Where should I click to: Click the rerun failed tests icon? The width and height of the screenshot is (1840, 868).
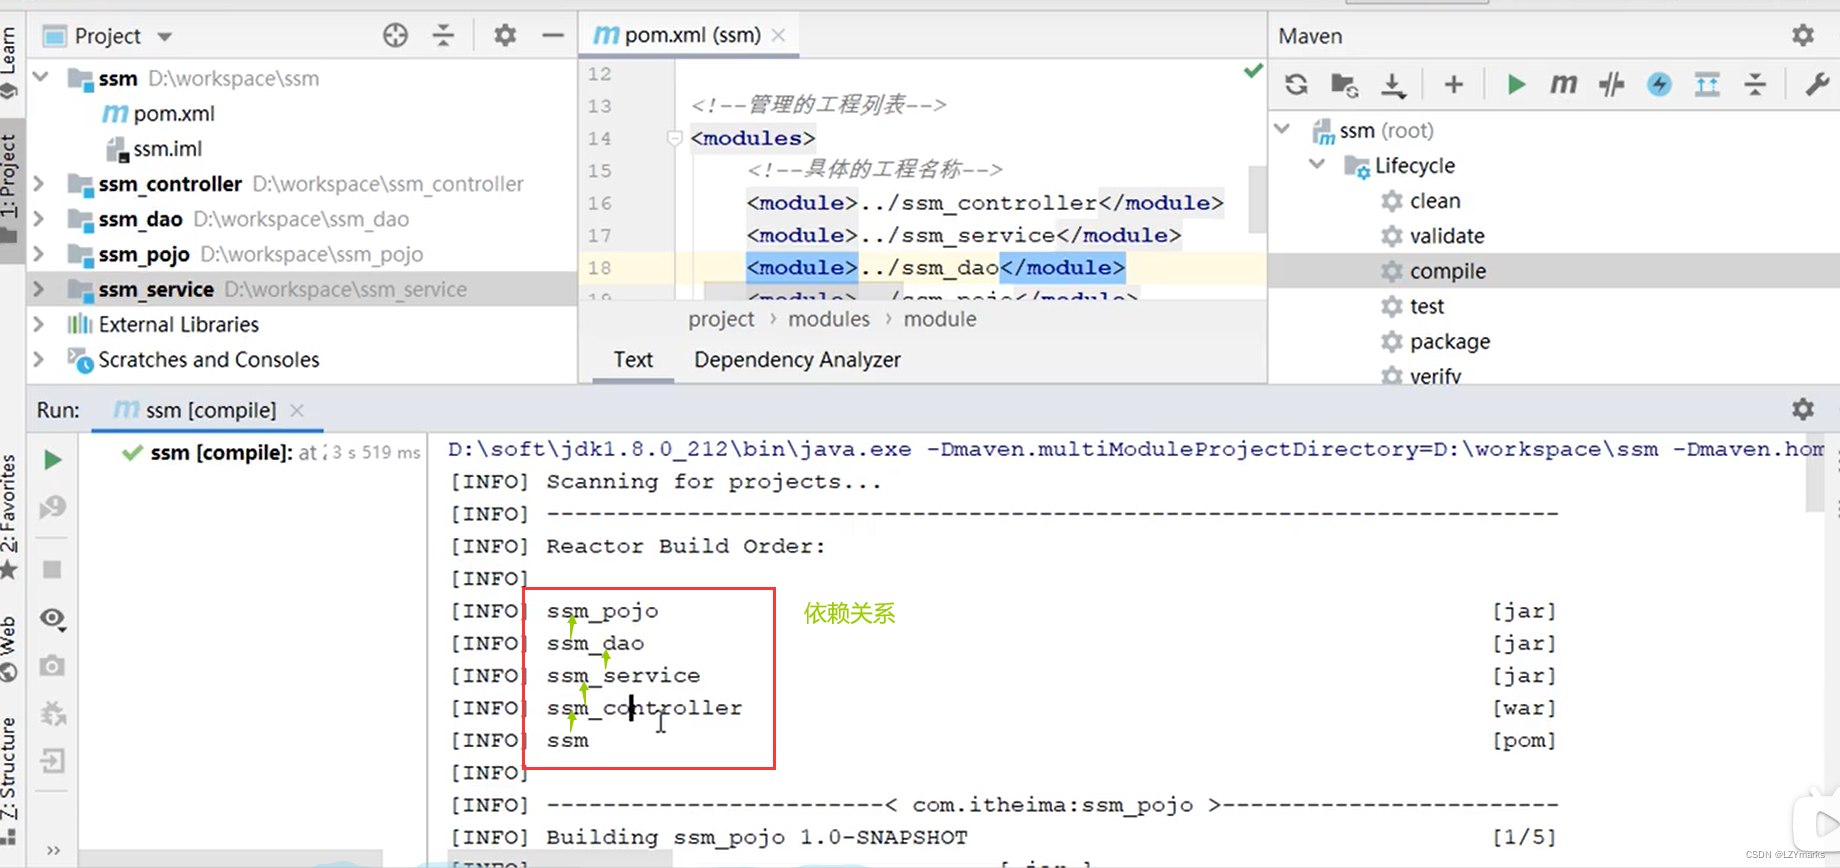coord(53,508)
